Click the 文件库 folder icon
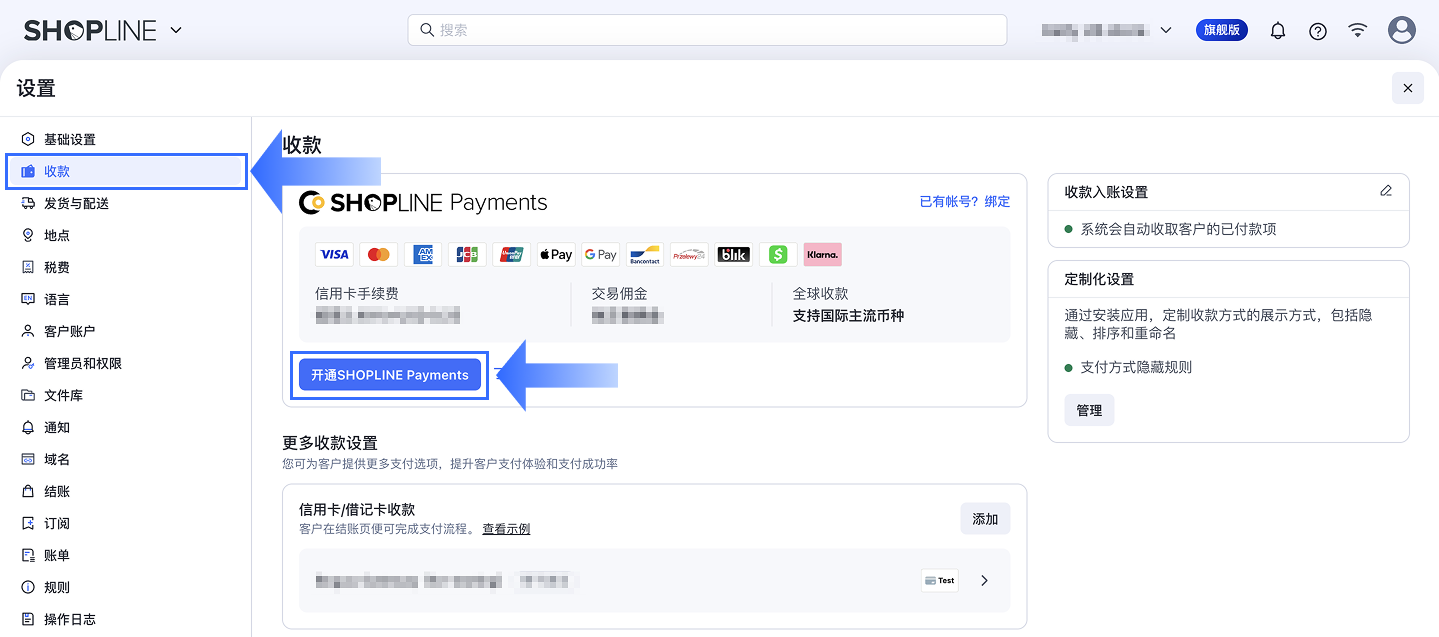The image size is (1439, 637). click(28, 395)
